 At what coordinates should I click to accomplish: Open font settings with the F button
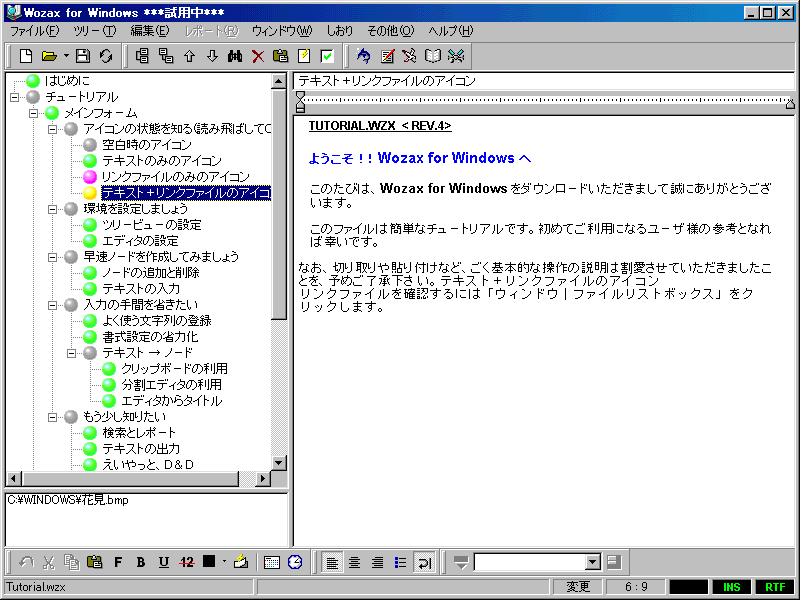118,562
